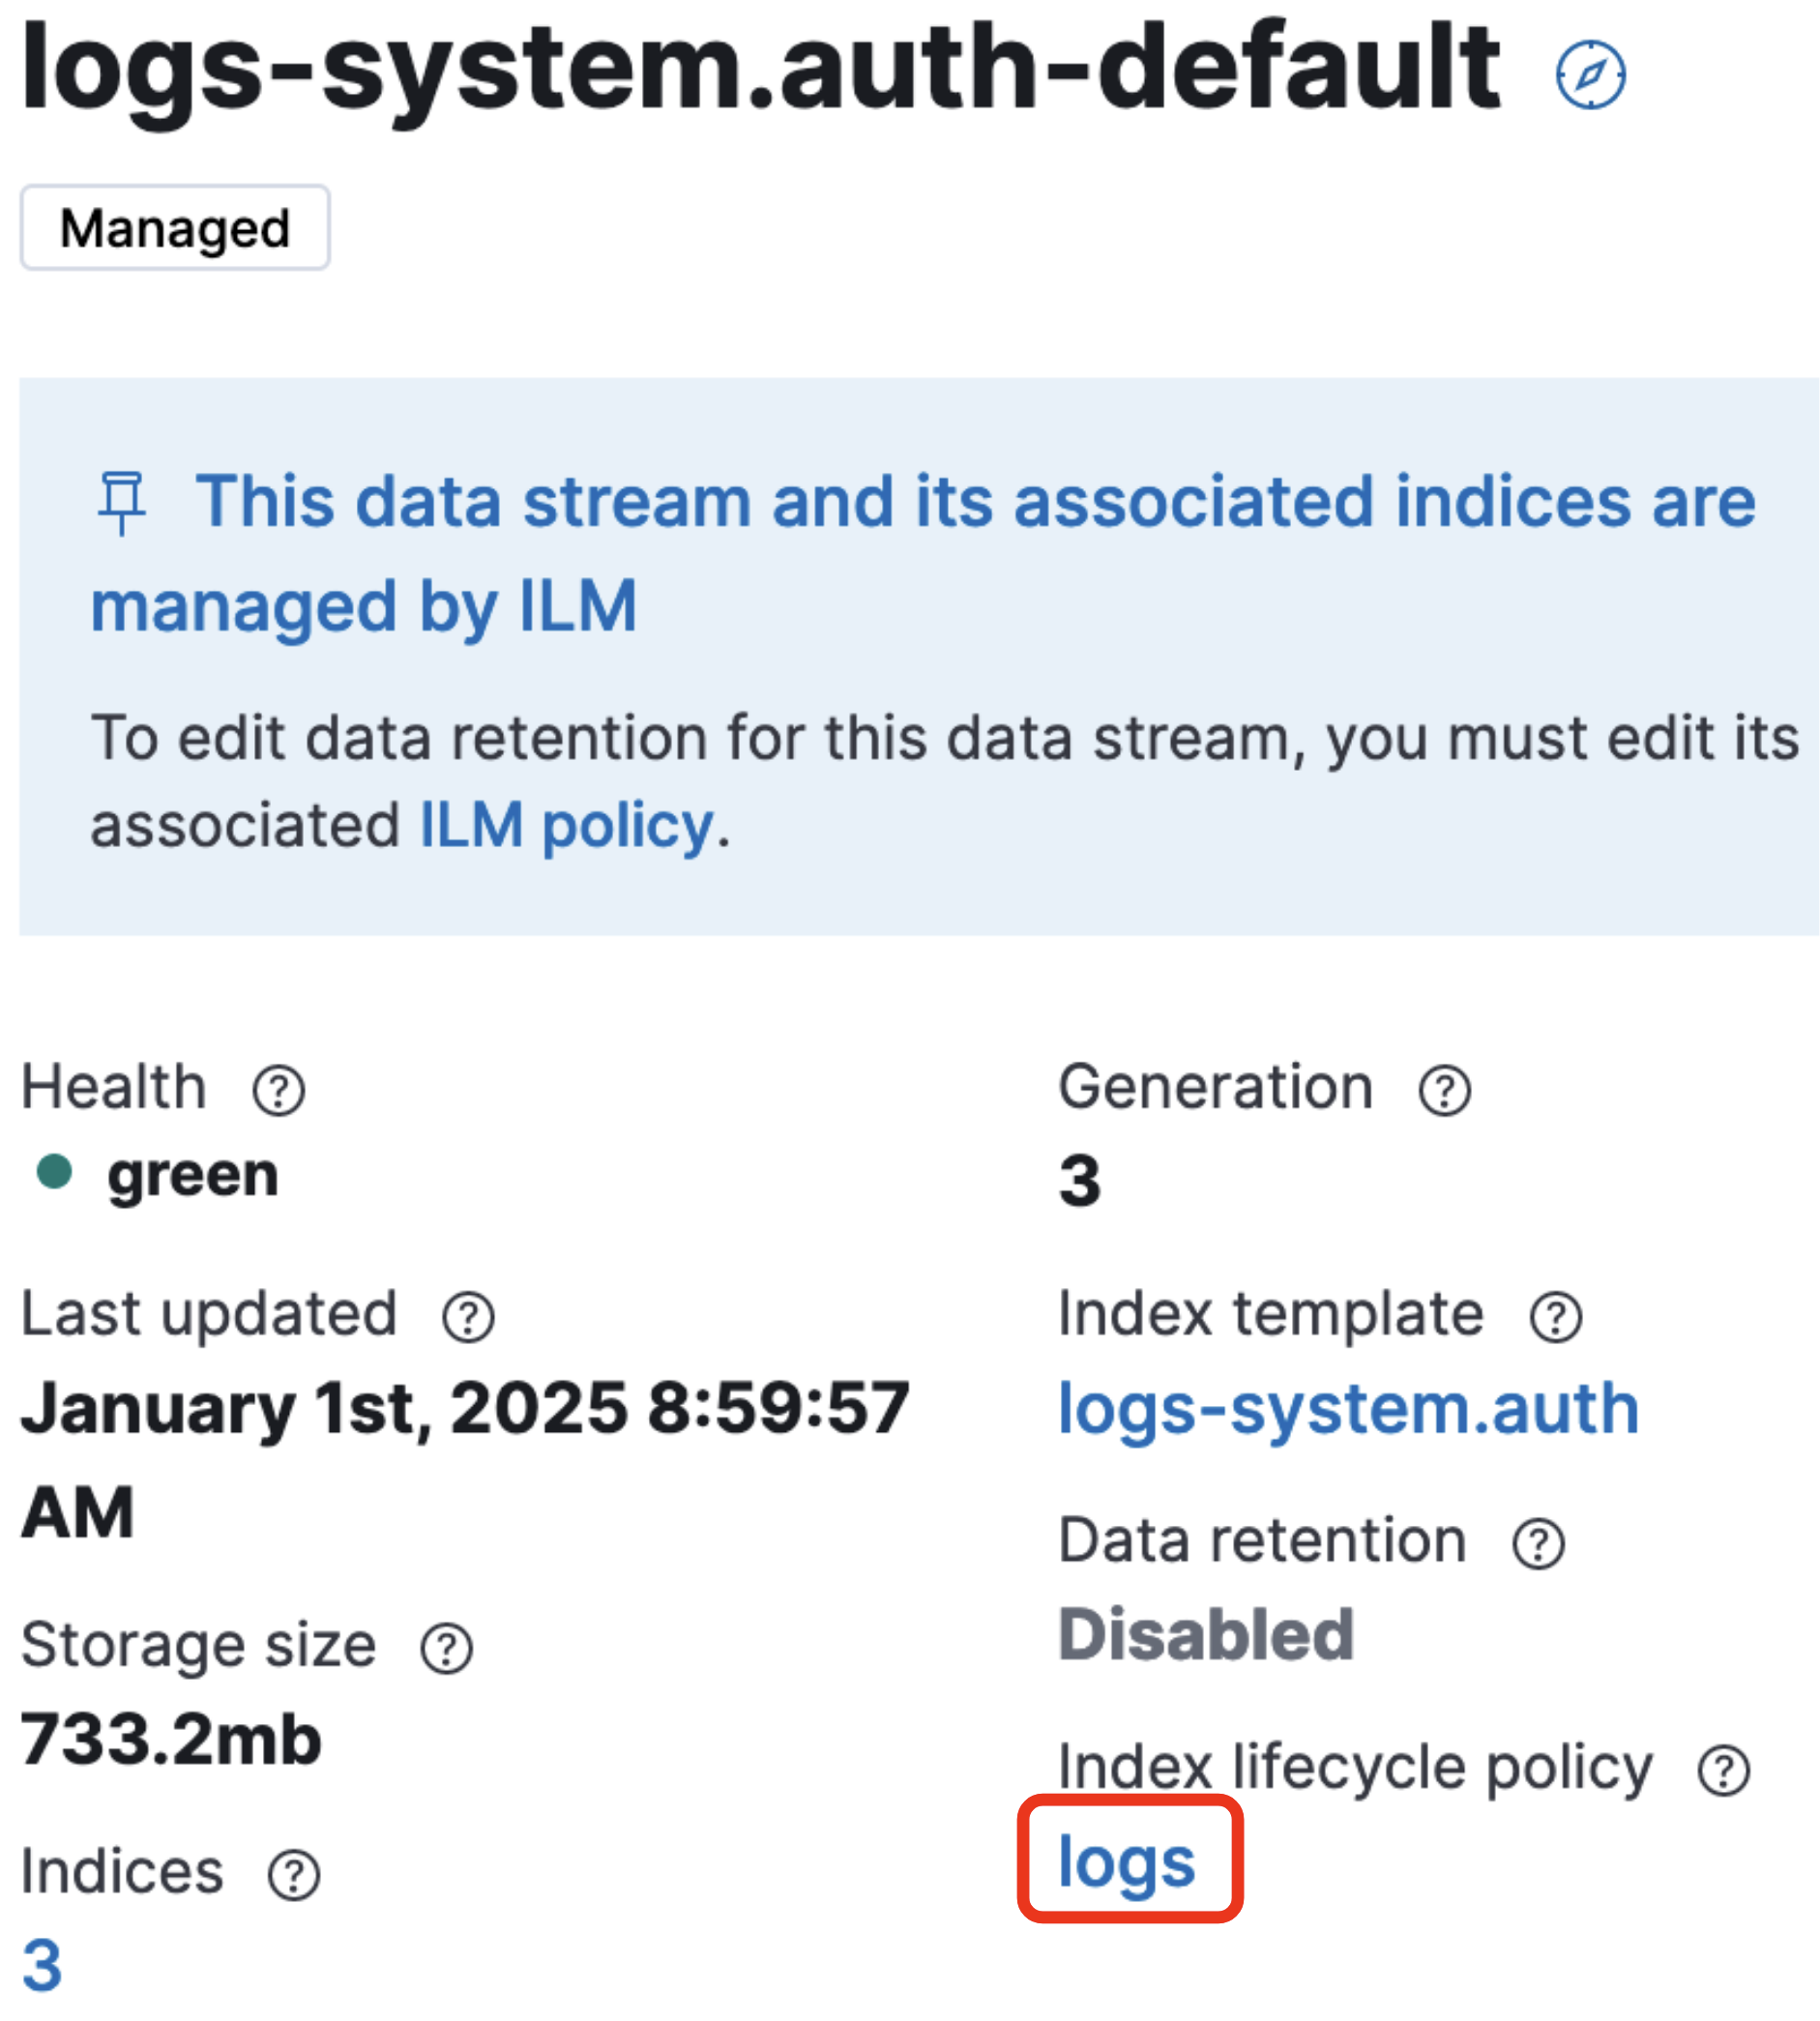Click the pin icon in the ILM notice
The width and height of the screenshot is (1820, 2021).
(x=122, y=505)
